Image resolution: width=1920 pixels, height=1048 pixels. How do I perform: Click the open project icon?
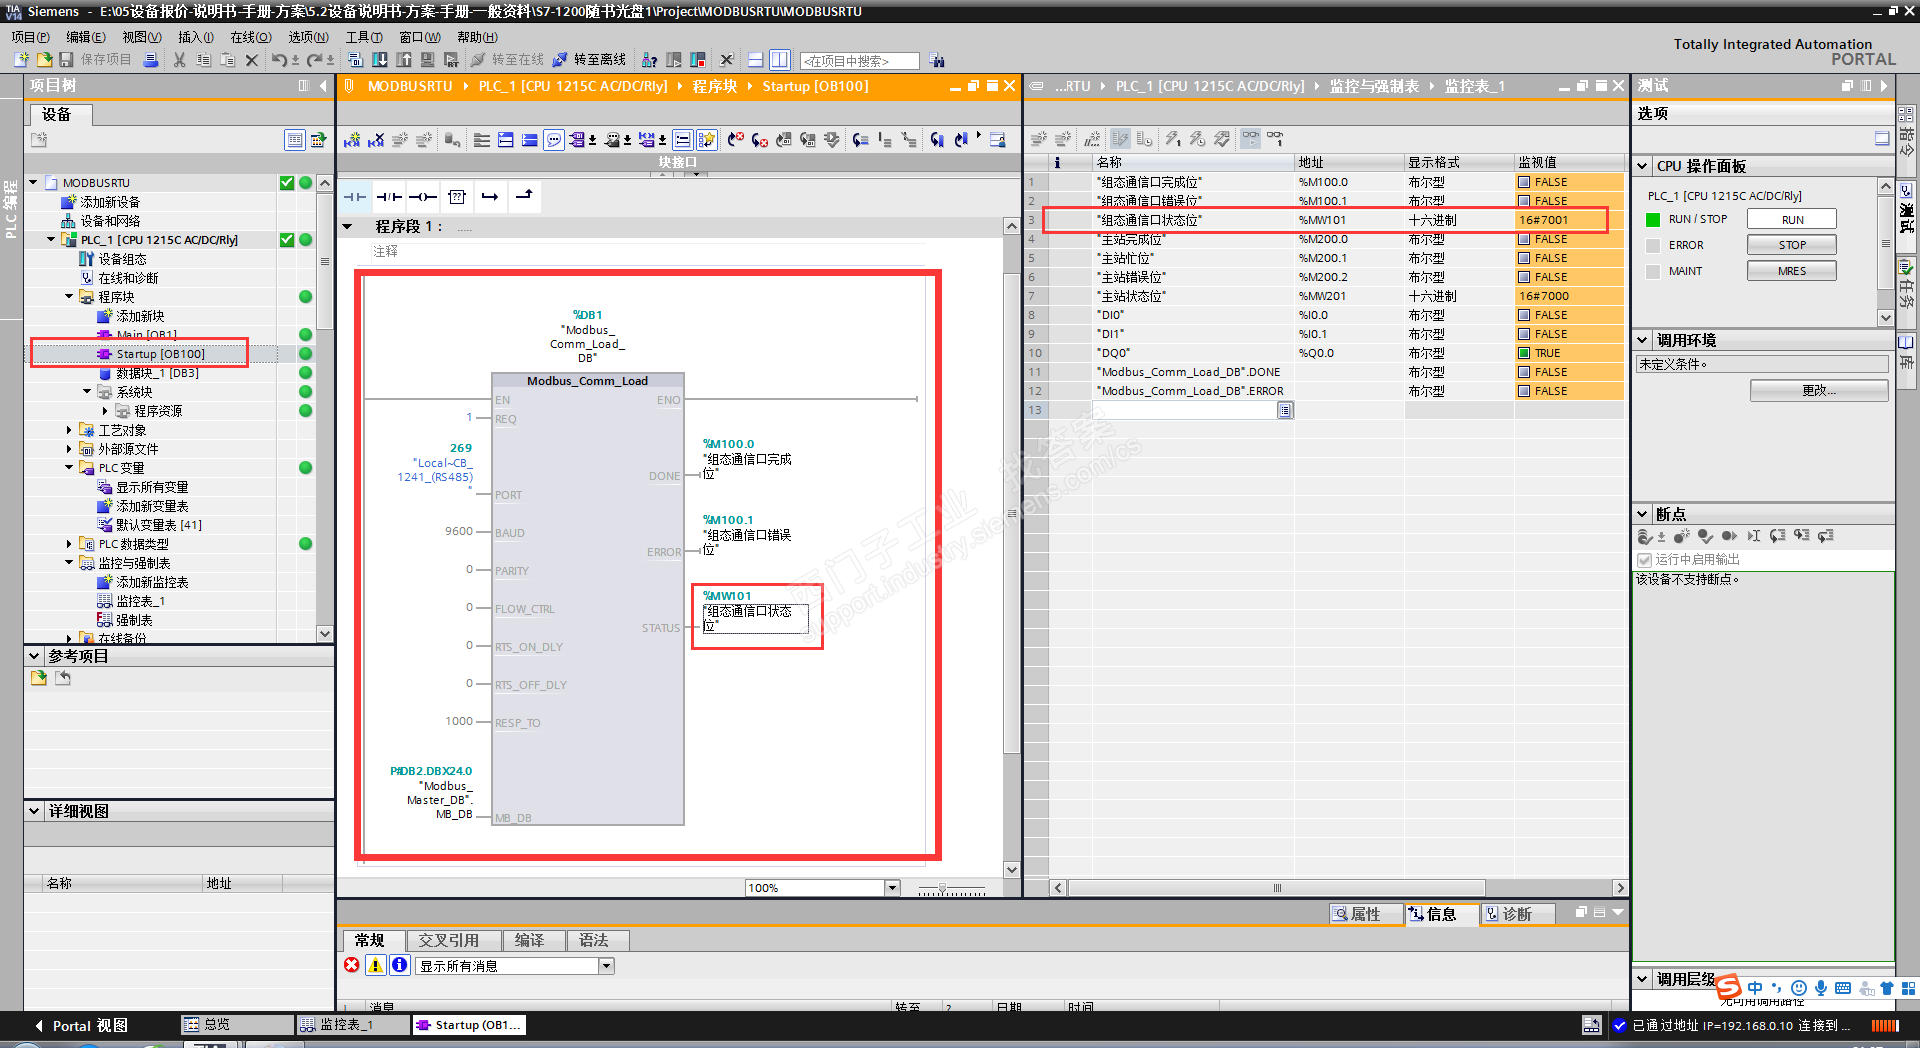tap(44, 60)
